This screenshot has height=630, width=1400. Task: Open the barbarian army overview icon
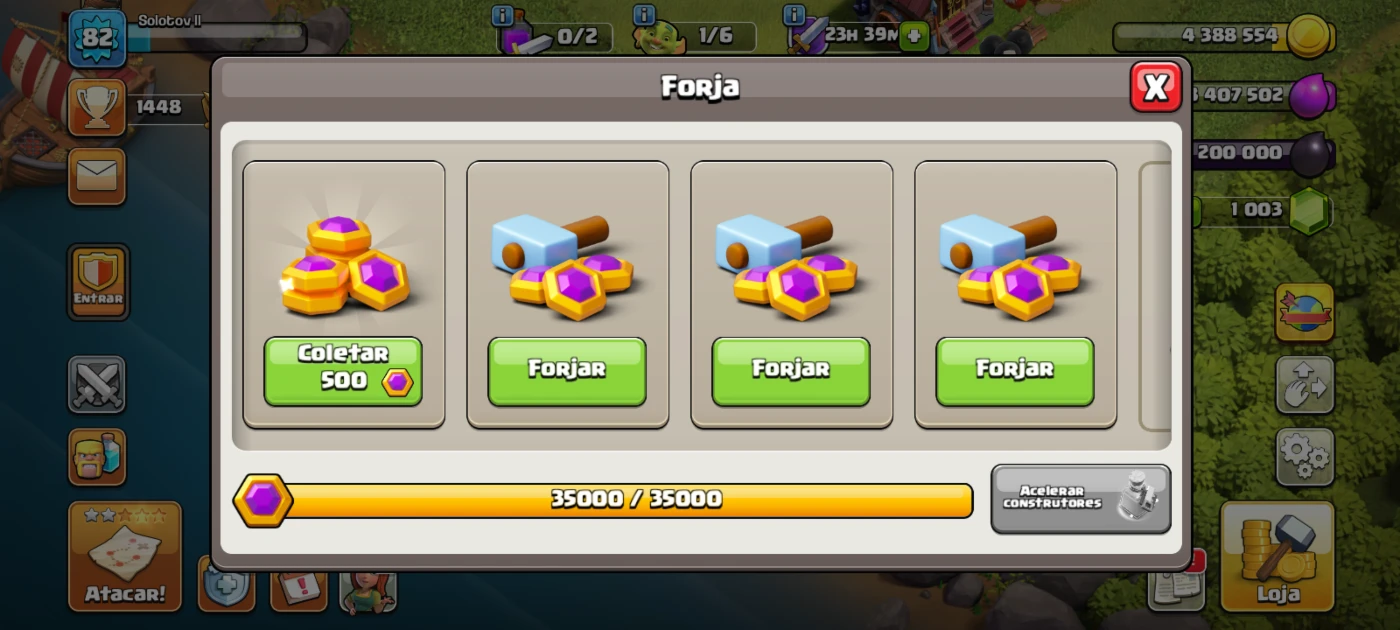click(97, 457)
